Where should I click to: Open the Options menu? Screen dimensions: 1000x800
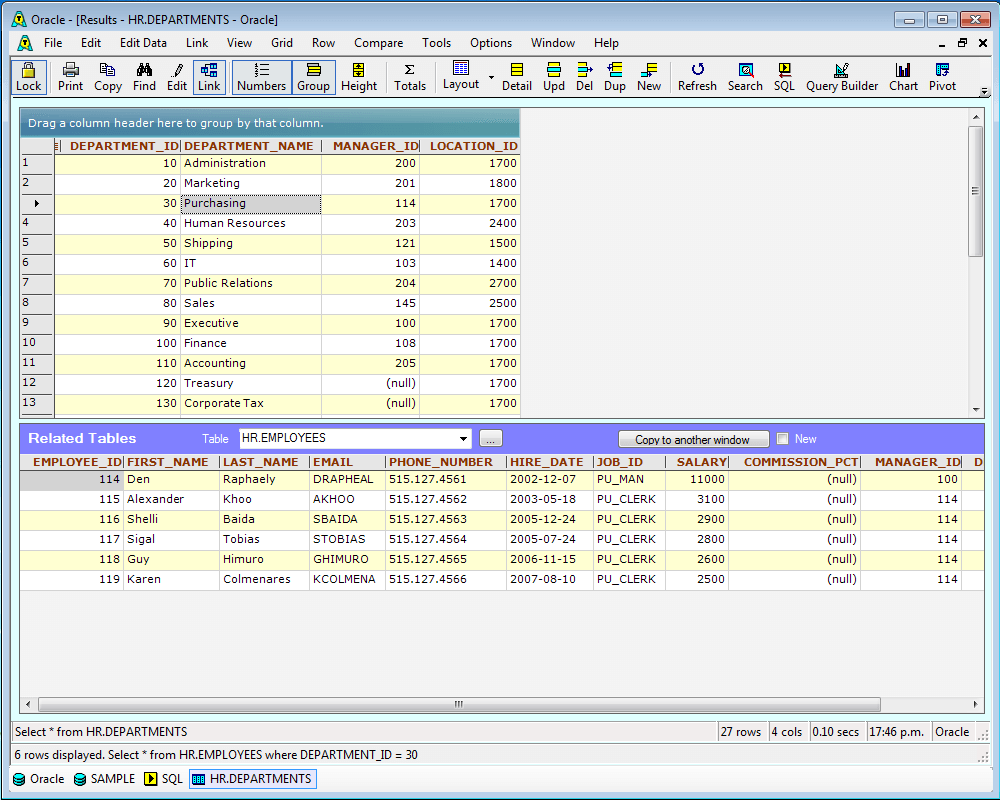click(x=491, y=43)
